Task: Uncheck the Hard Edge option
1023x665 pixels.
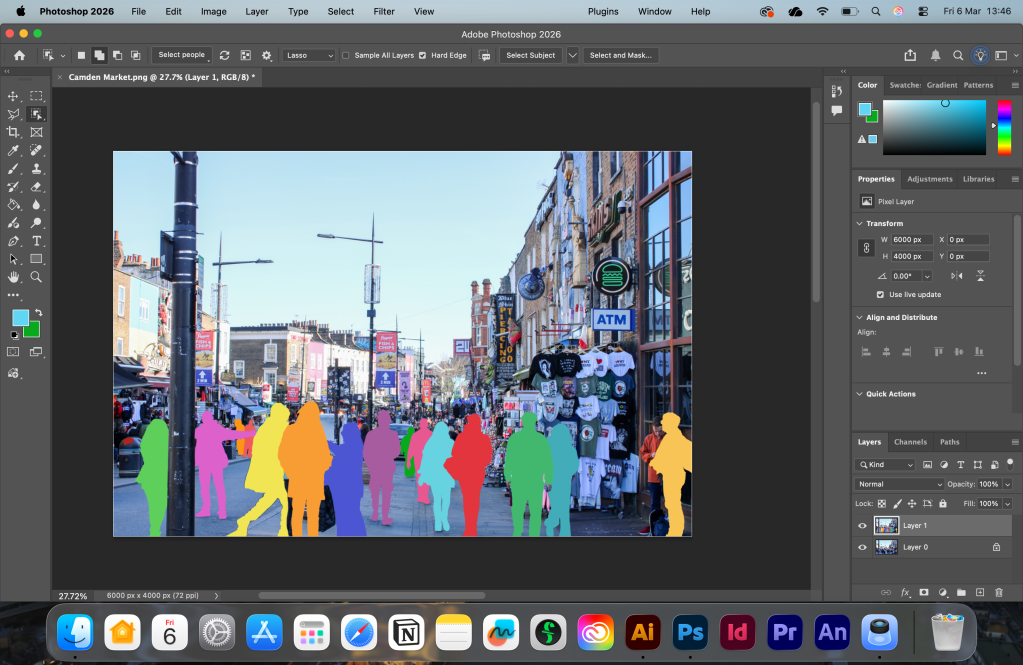Action: [422, 55]
